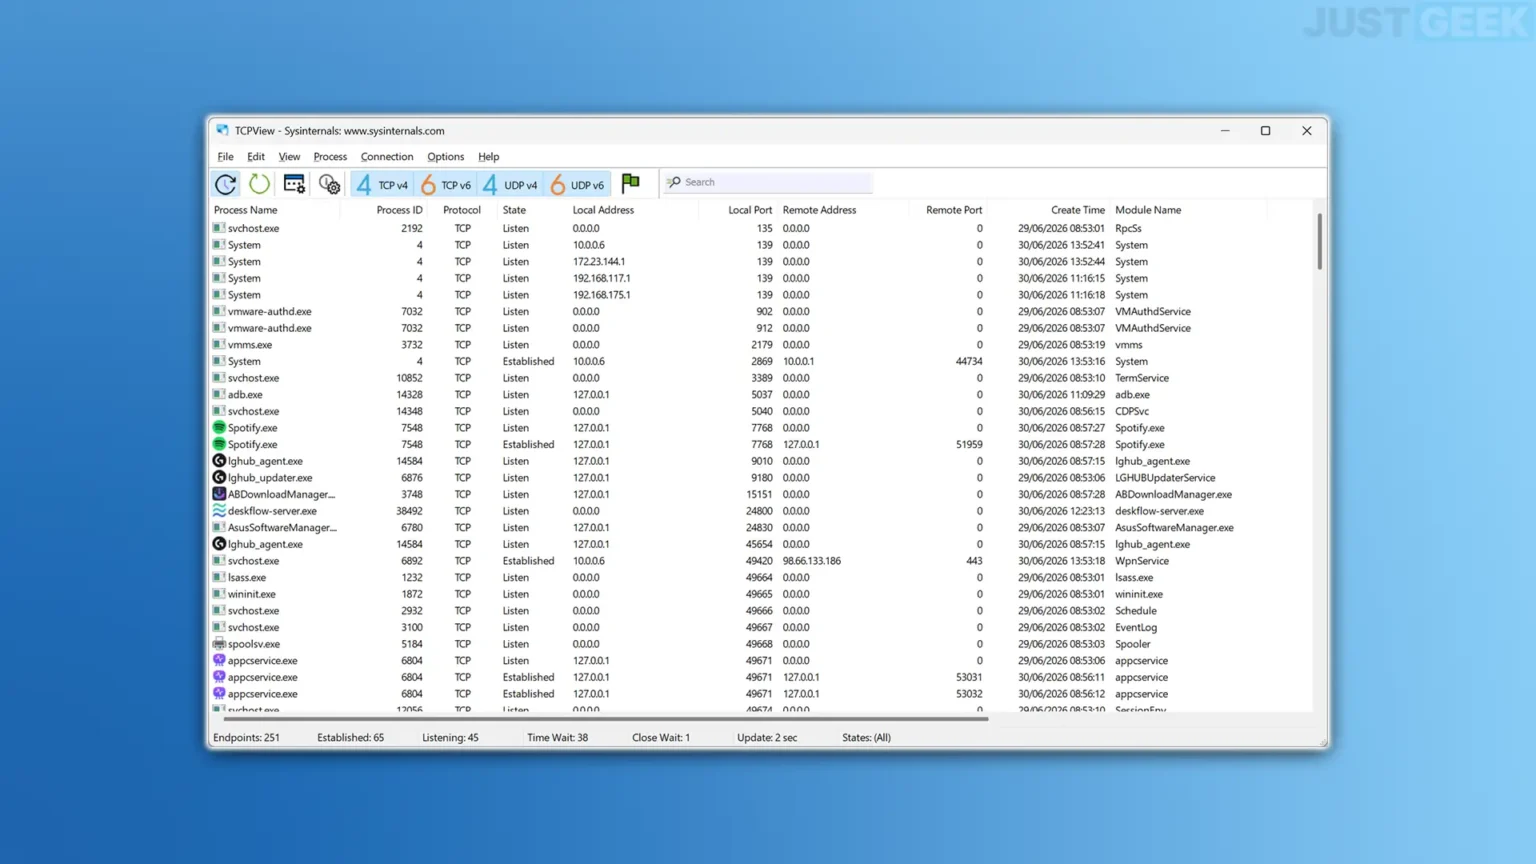Sort by the Remote Address column header

[x=819, y=210]
